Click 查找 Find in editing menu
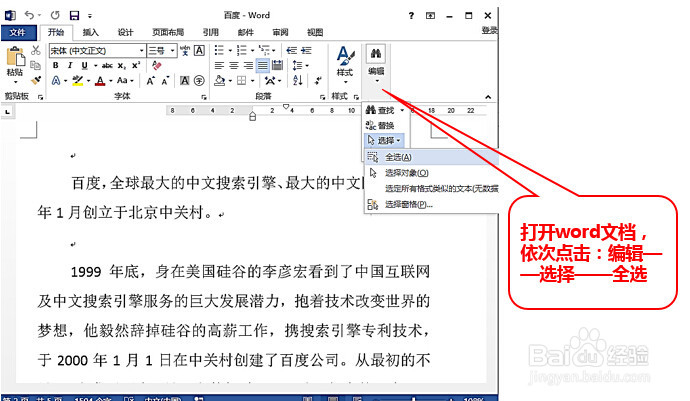Viewport: 690px width, 401px height. point(385,110)
